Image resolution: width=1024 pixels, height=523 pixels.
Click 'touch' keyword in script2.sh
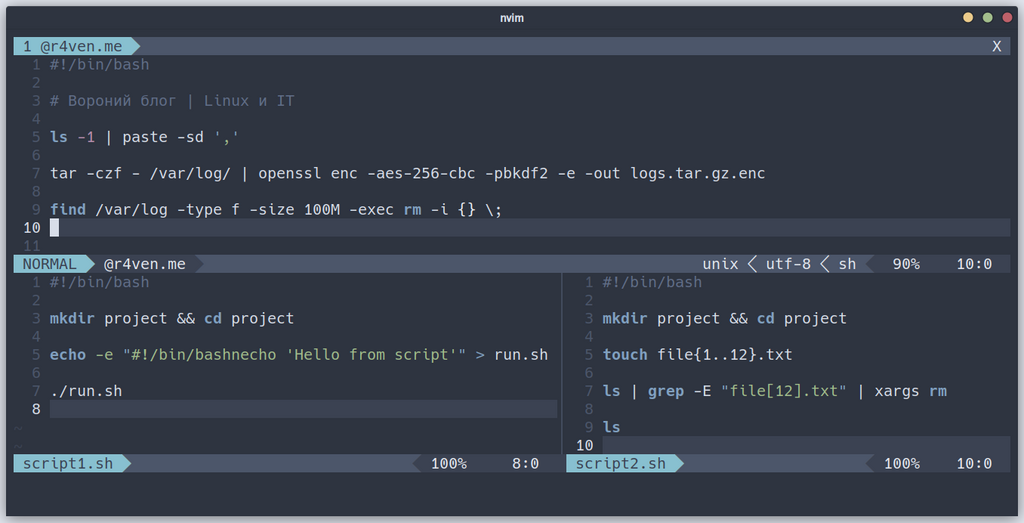click(x=624, y=355)
